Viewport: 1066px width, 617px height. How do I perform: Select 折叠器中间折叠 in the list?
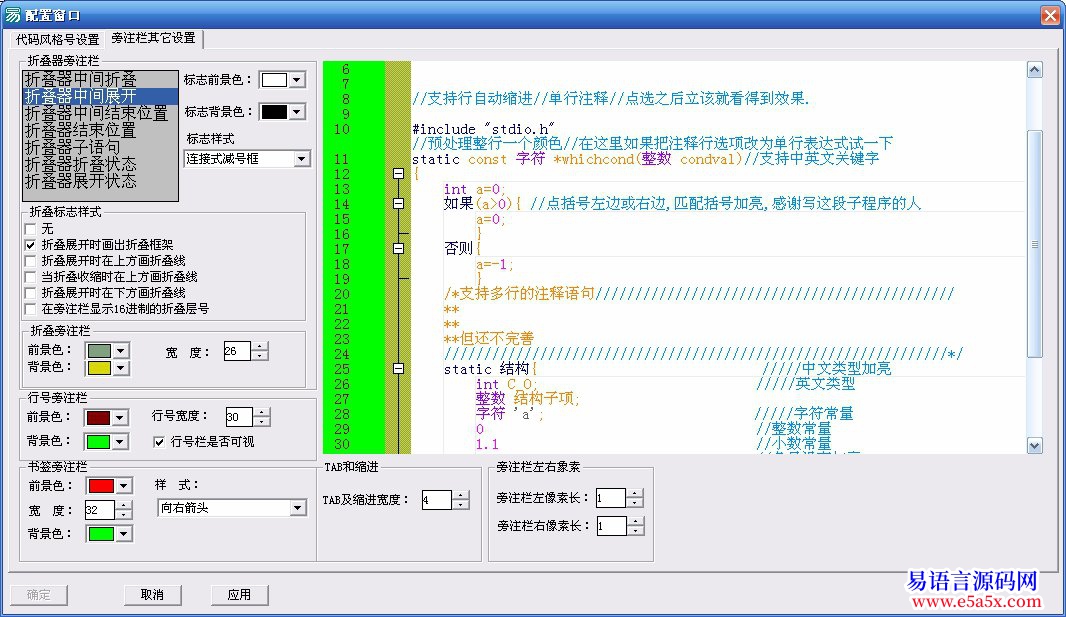coord(101,80)
